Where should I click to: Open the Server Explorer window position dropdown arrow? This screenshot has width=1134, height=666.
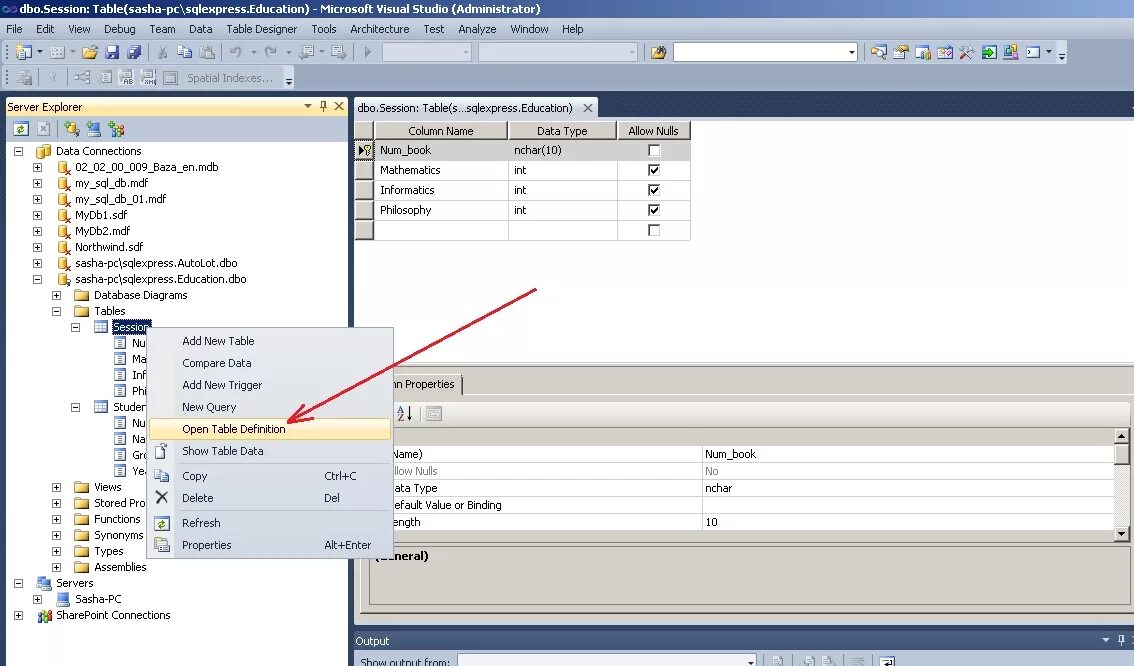tap(308, 106)
